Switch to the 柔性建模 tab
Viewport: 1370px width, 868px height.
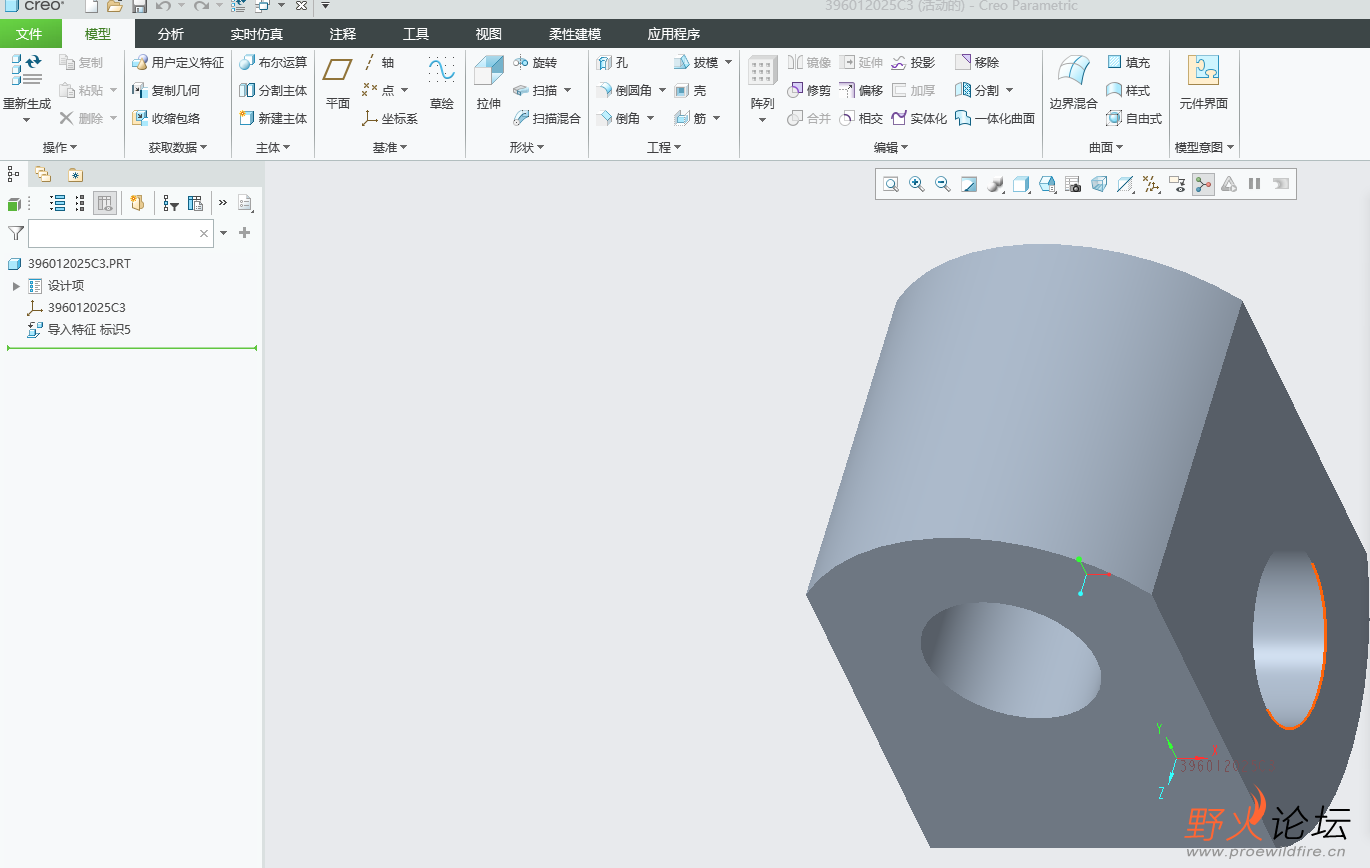tap(575, 34)
